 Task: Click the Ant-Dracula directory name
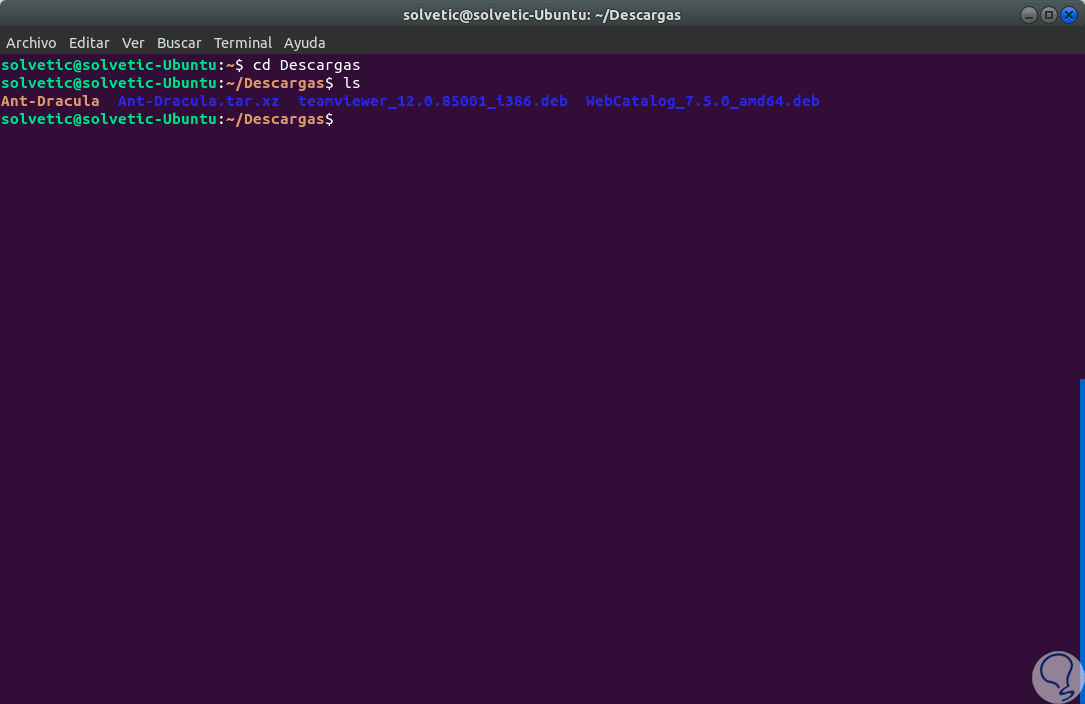coord(50,101)
